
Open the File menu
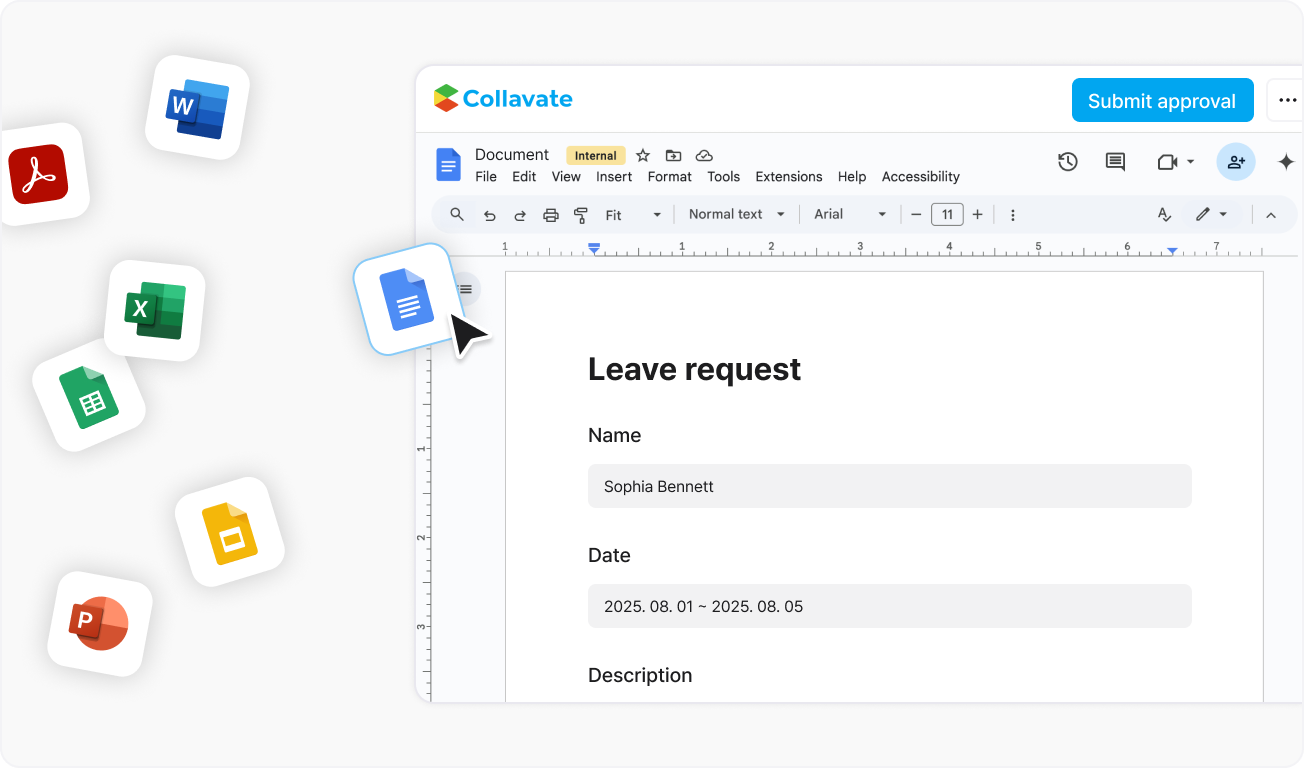coord(486,177)
